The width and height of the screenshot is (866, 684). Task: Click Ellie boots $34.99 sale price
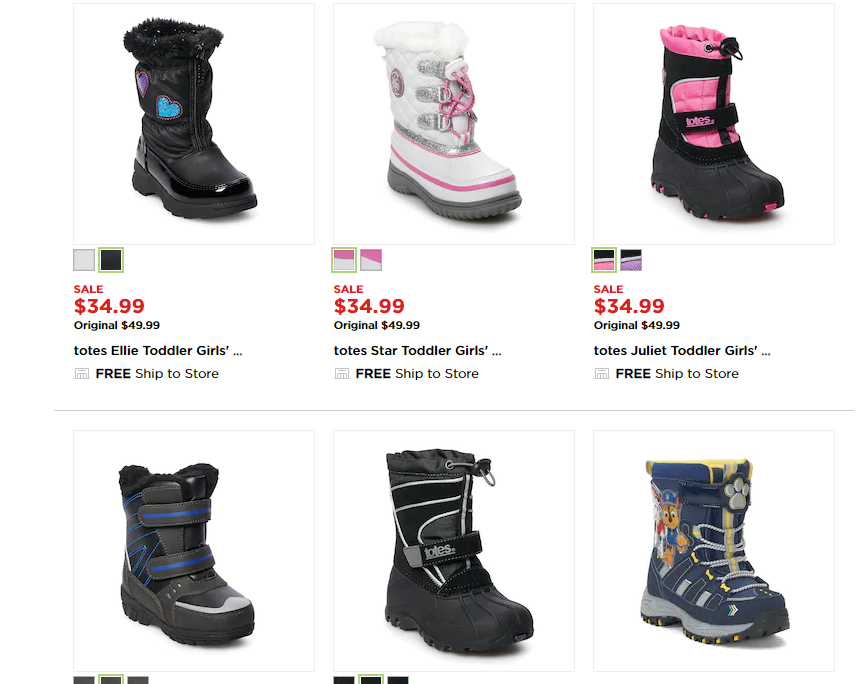109,306
